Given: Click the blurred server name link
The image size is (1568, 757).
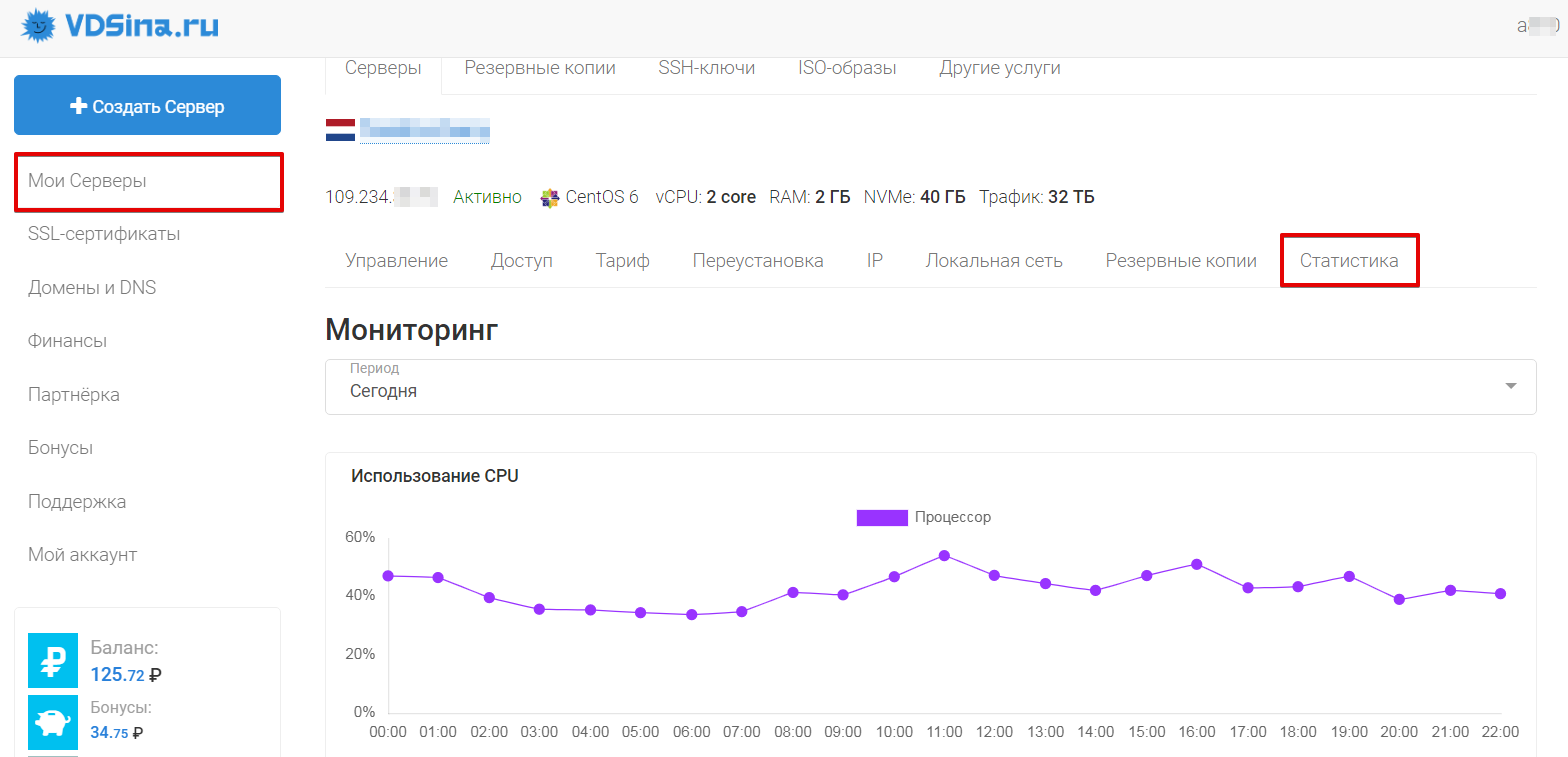Looking at the screenshot, I should [425, 130].
